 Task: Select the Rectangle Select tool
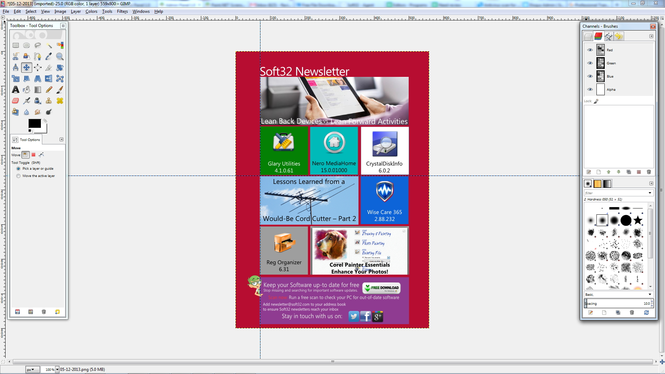16,45
